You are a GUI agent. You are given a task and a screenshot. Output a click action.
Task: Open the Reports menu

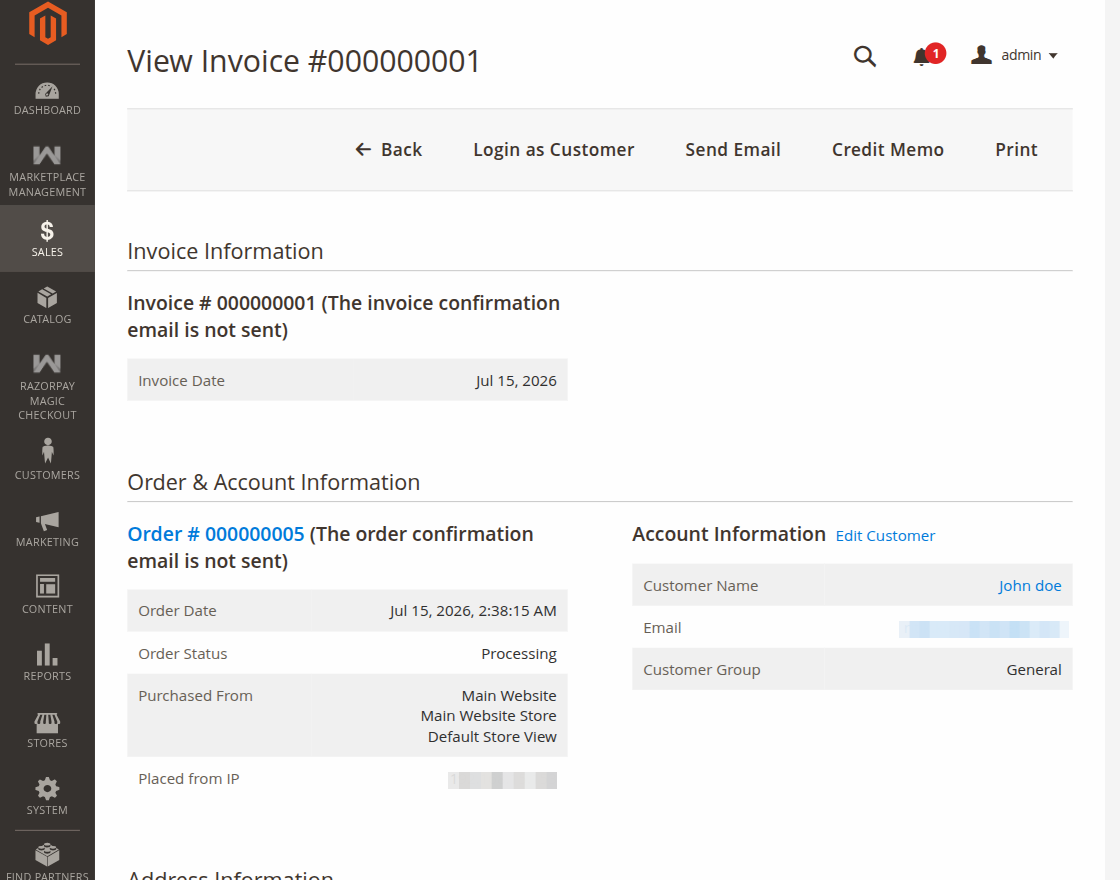point(47,663)
